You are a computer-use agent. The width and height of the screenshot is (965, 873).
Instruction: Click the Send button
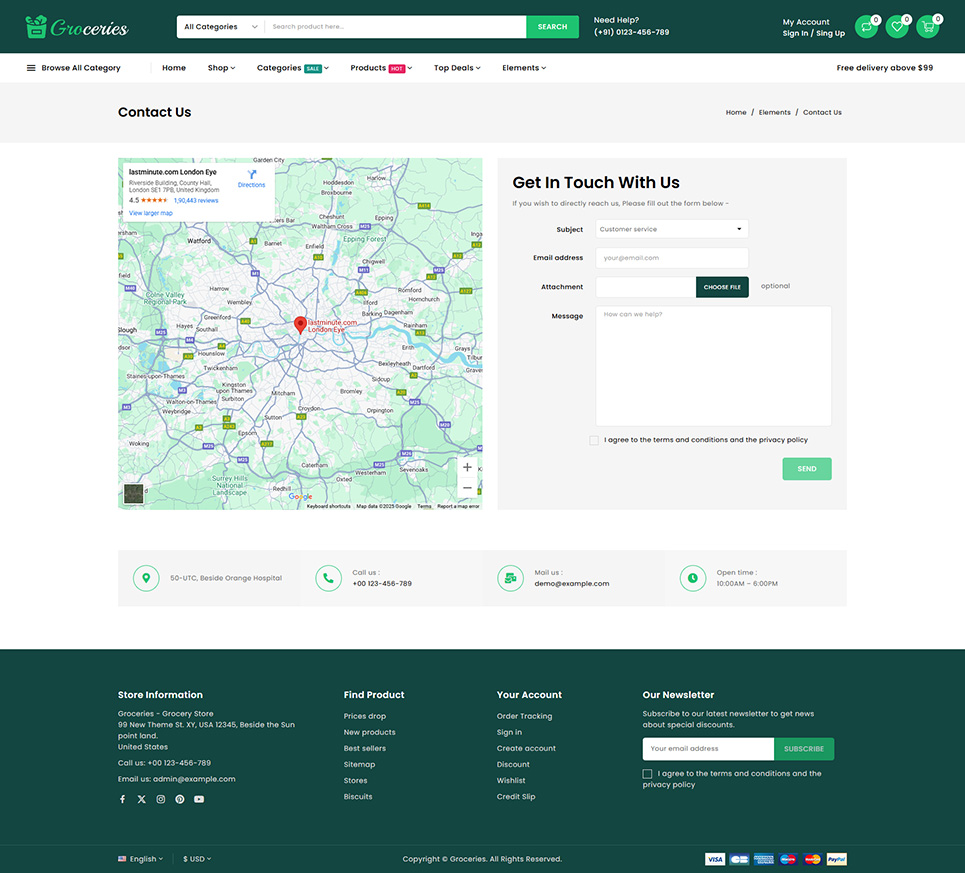[806, 469]
